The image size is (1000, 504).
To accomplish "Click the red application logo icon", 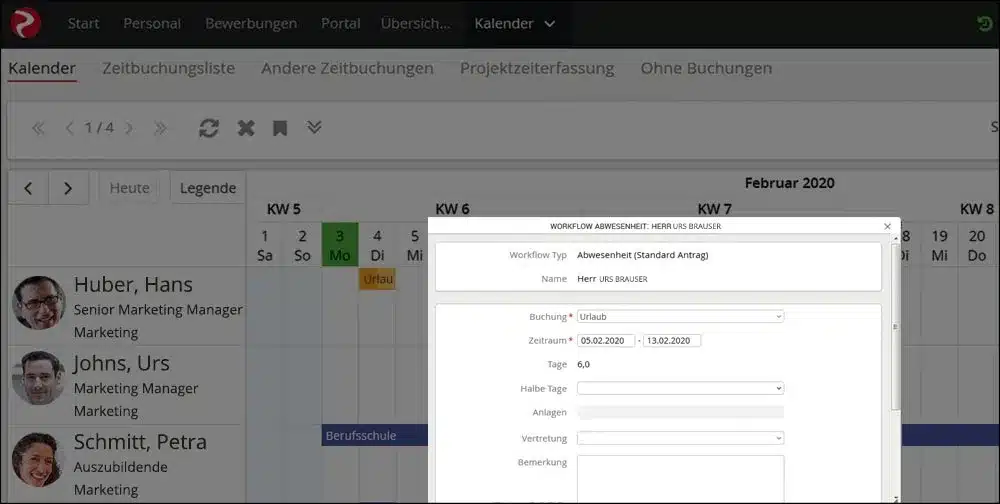I will 25,22.
